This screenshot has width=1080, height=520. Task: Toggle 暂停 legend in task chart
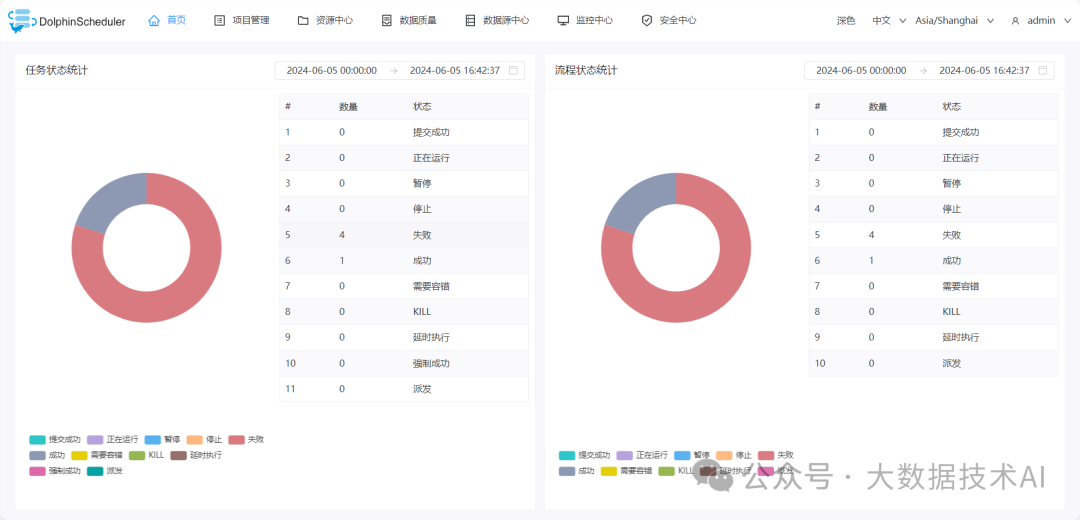tap(163, 439)
